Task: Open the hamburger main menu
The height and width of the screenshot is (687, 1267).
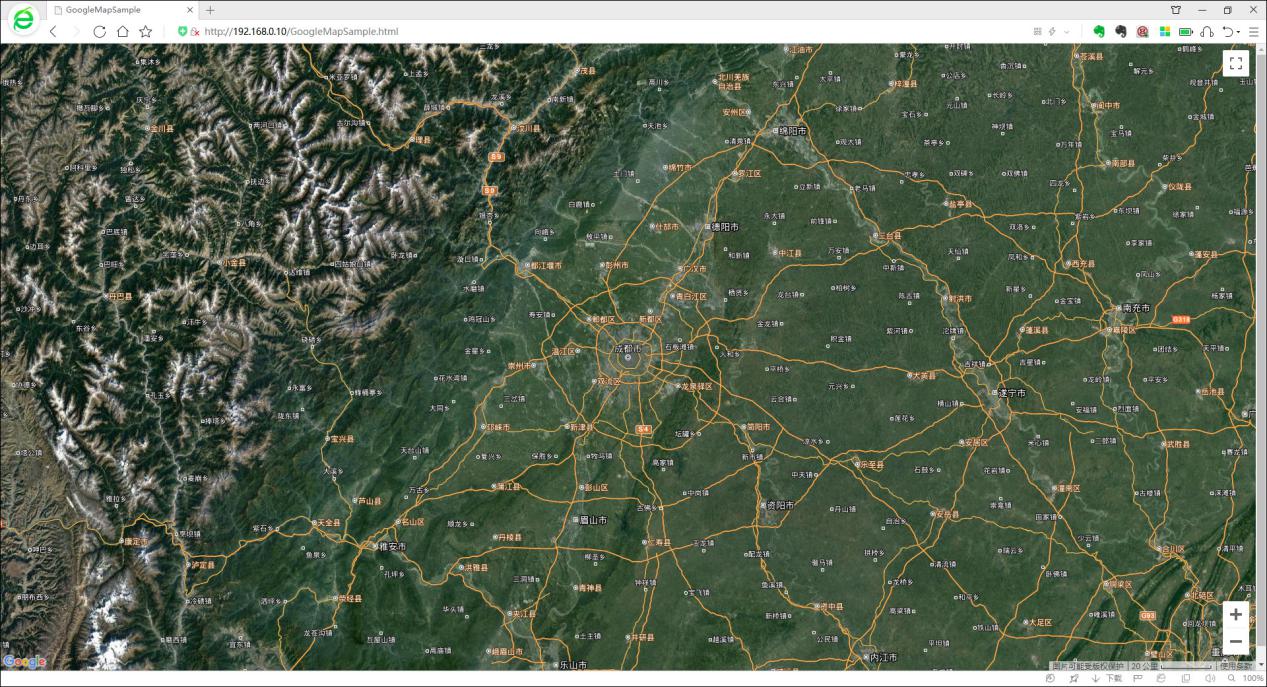Action: point(1252,31)
